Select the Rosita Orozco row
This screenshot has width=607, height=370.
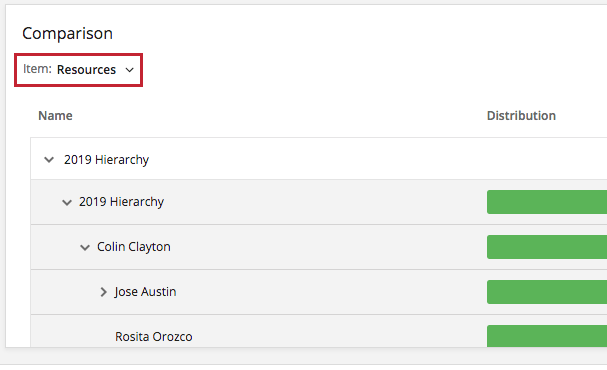pos(319,331)
